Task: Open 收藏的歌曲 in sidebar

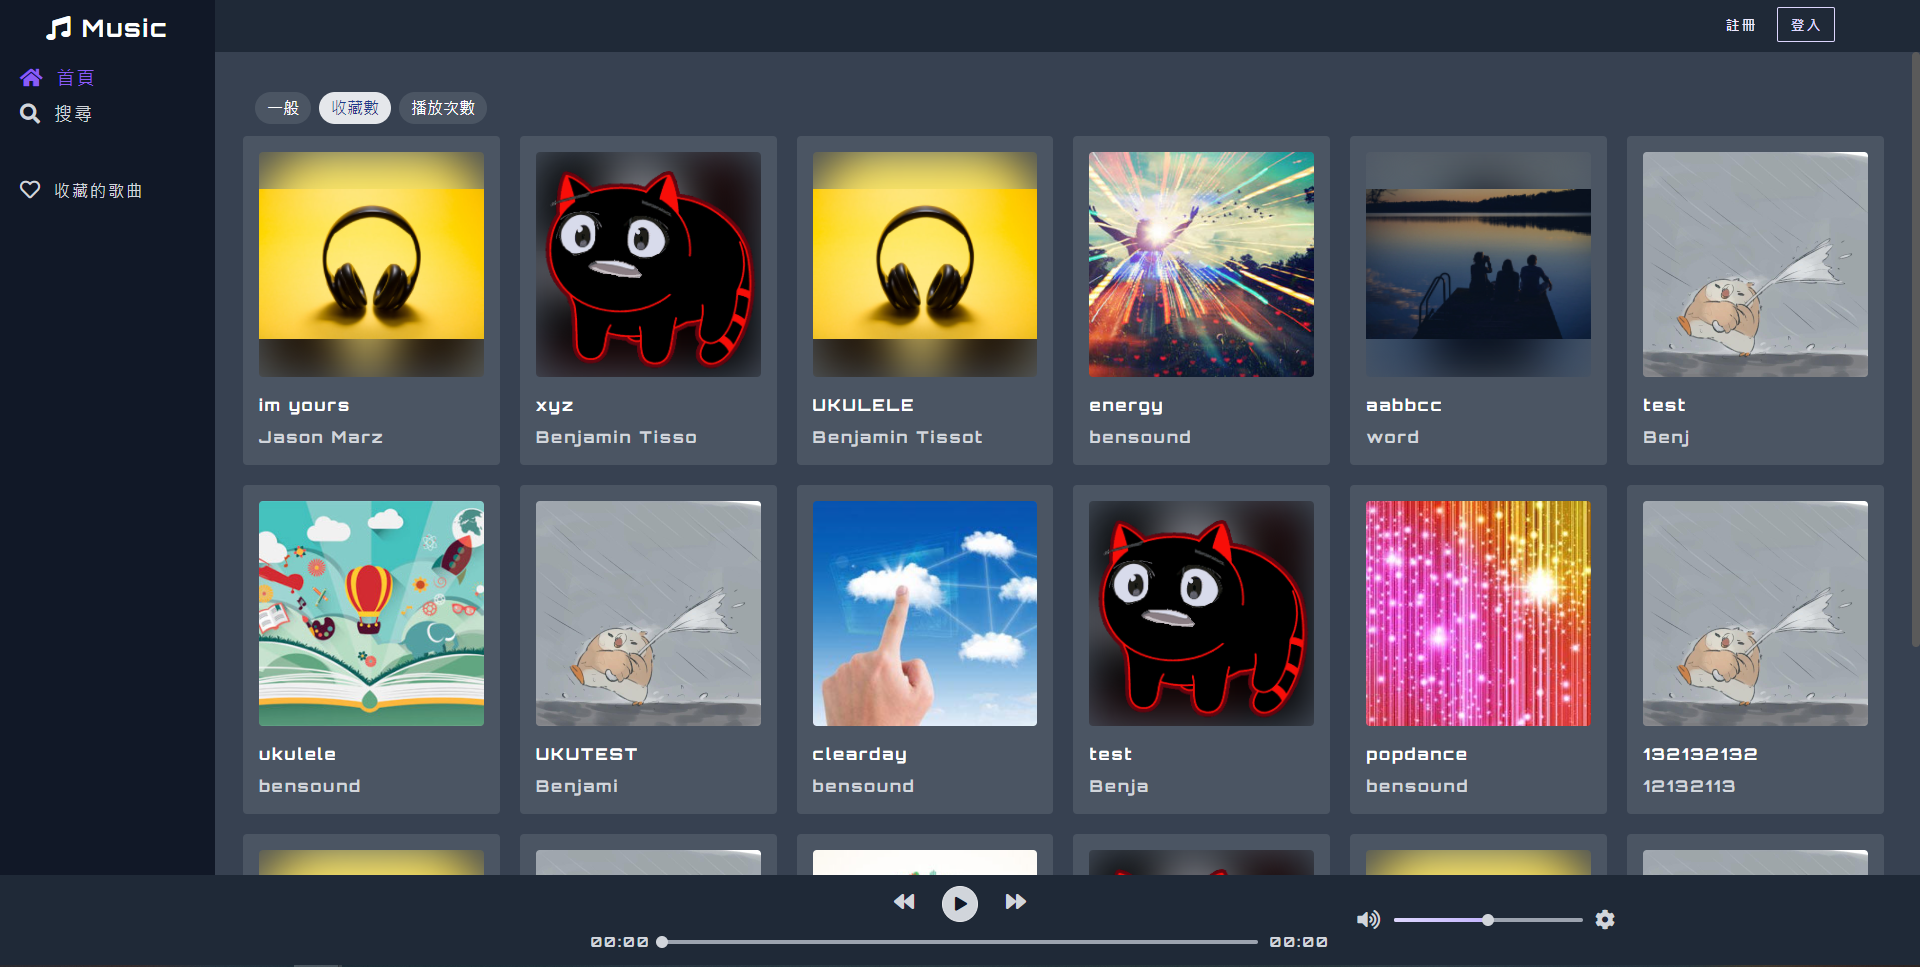Action: (98, 190)
